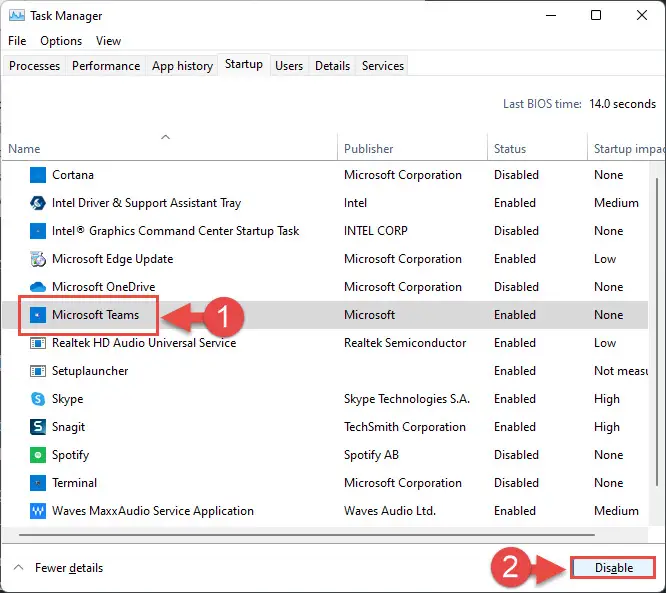Click the Realtek Semiconductor publisher cell
Viewport: 666px width, 593px height.
click(405, 343)
